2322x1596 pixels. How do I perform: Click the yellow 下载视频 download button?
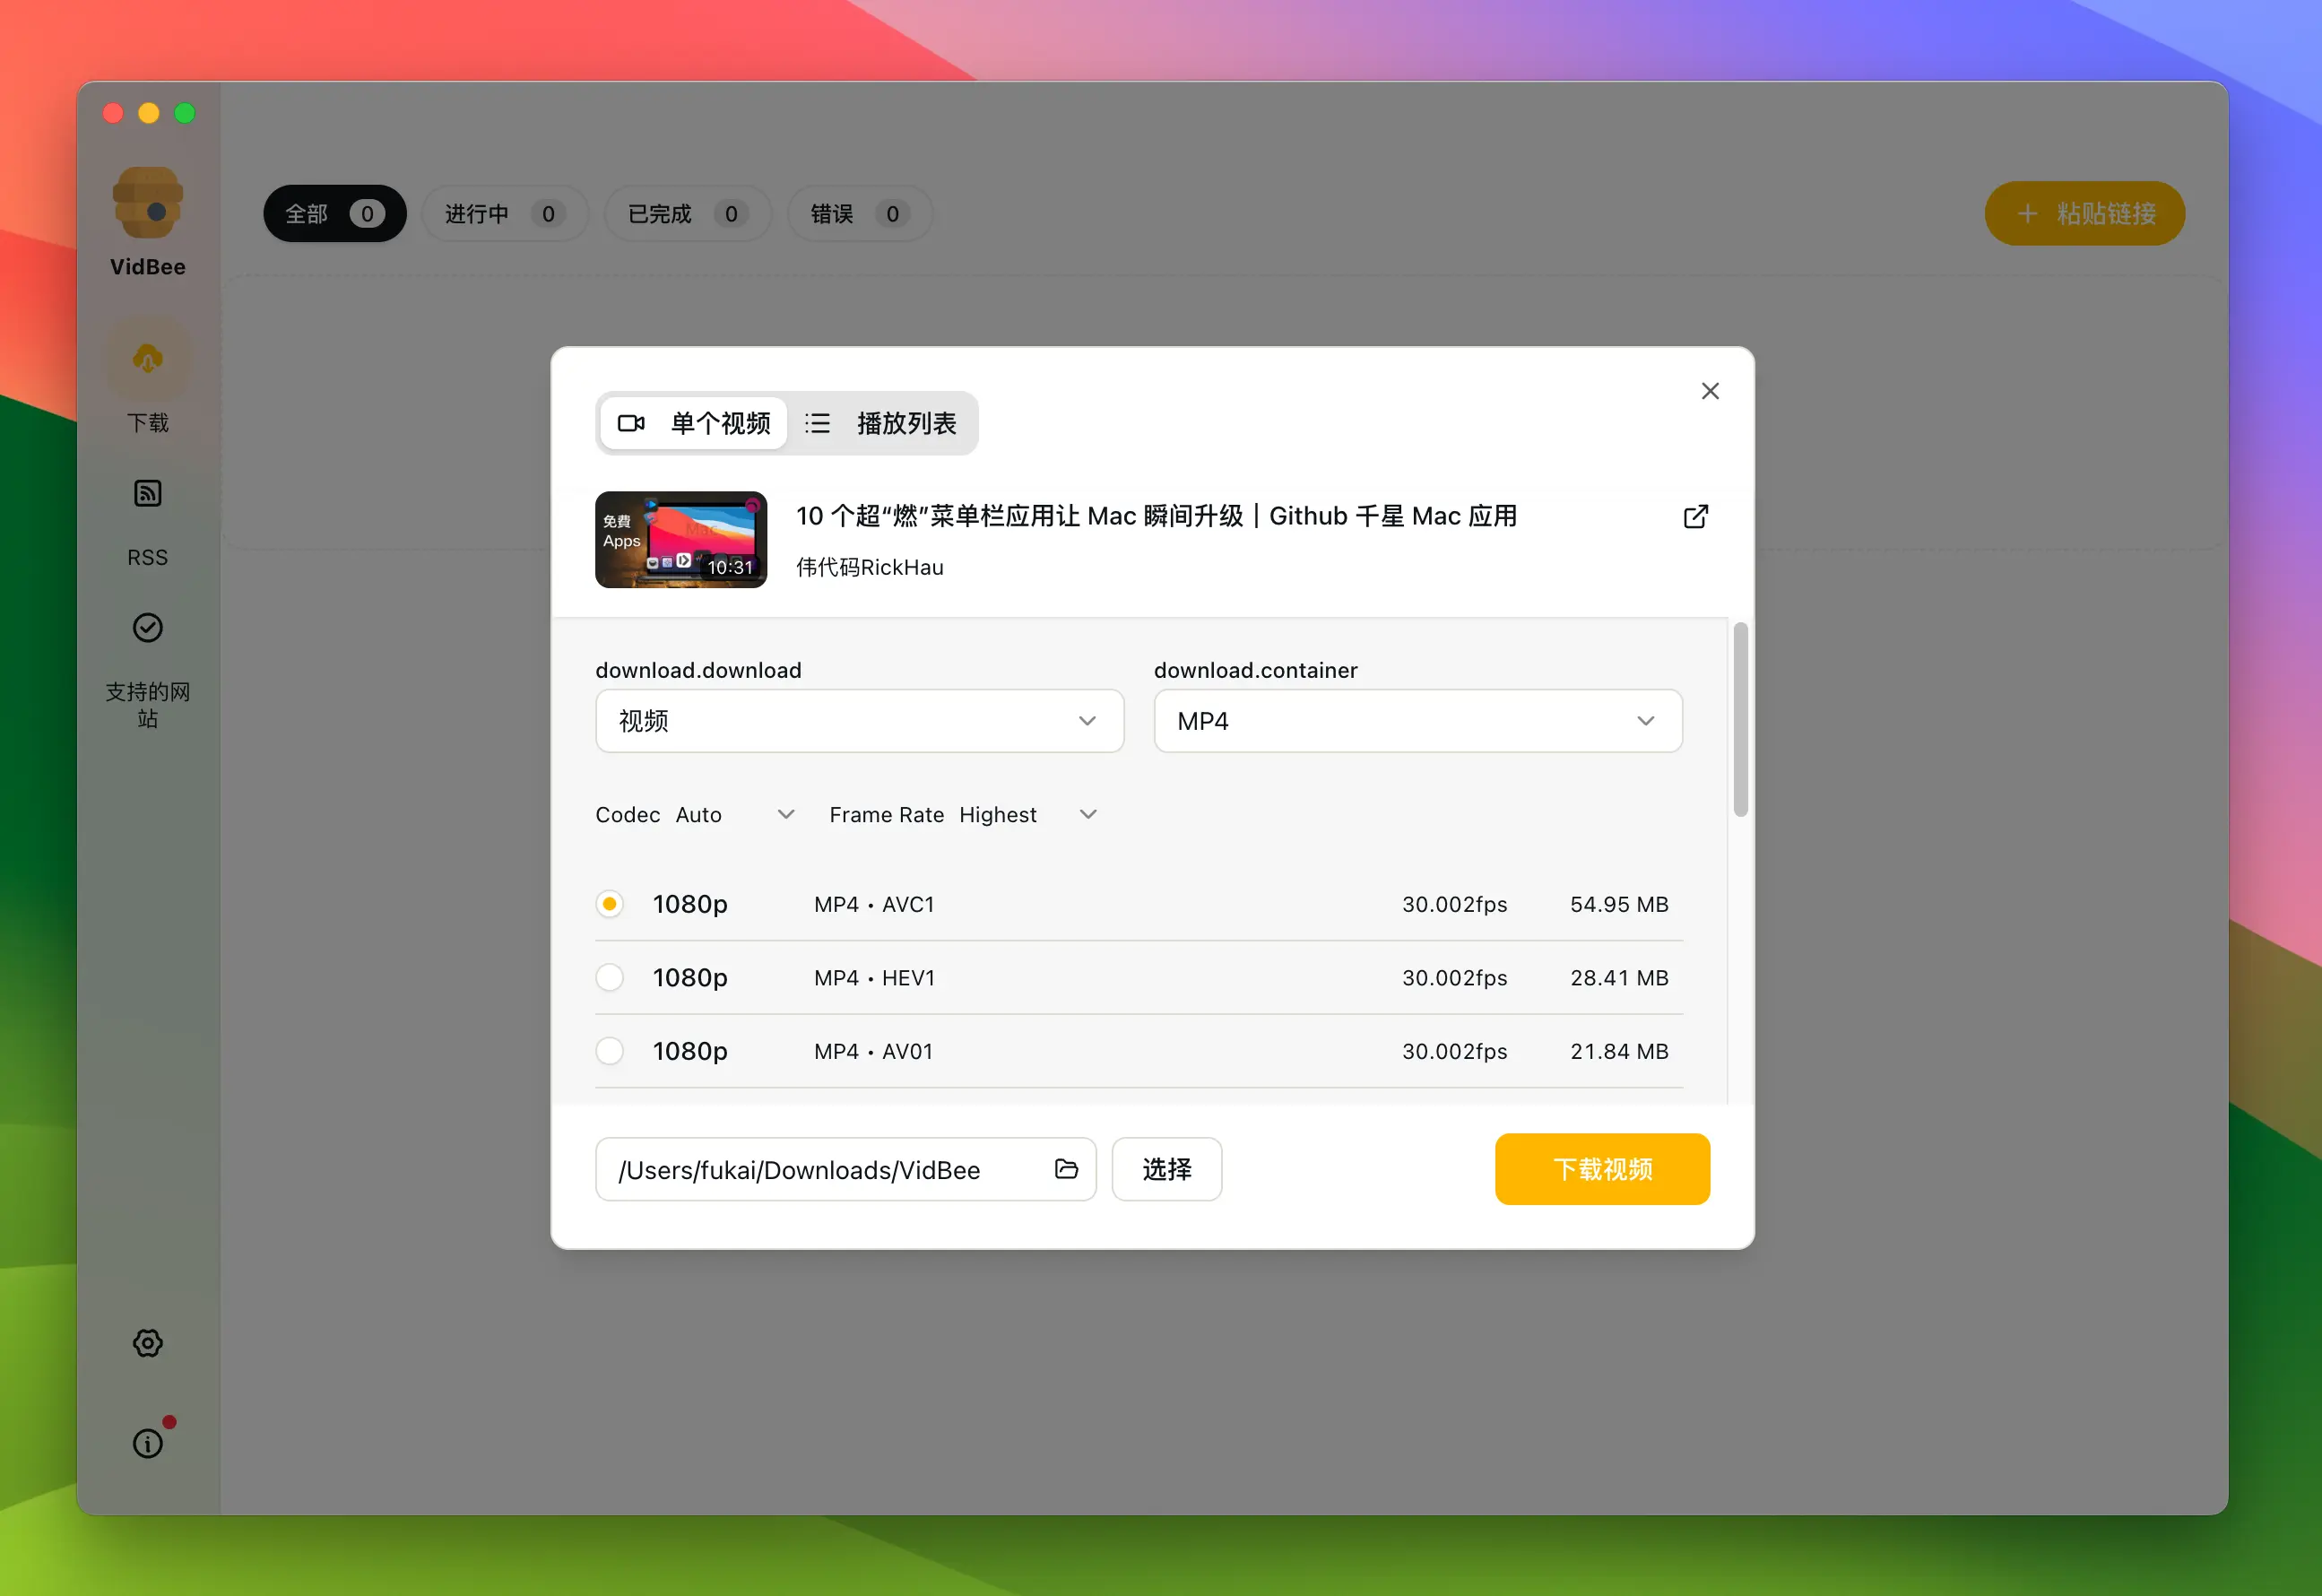[x=1602, y=1169]
